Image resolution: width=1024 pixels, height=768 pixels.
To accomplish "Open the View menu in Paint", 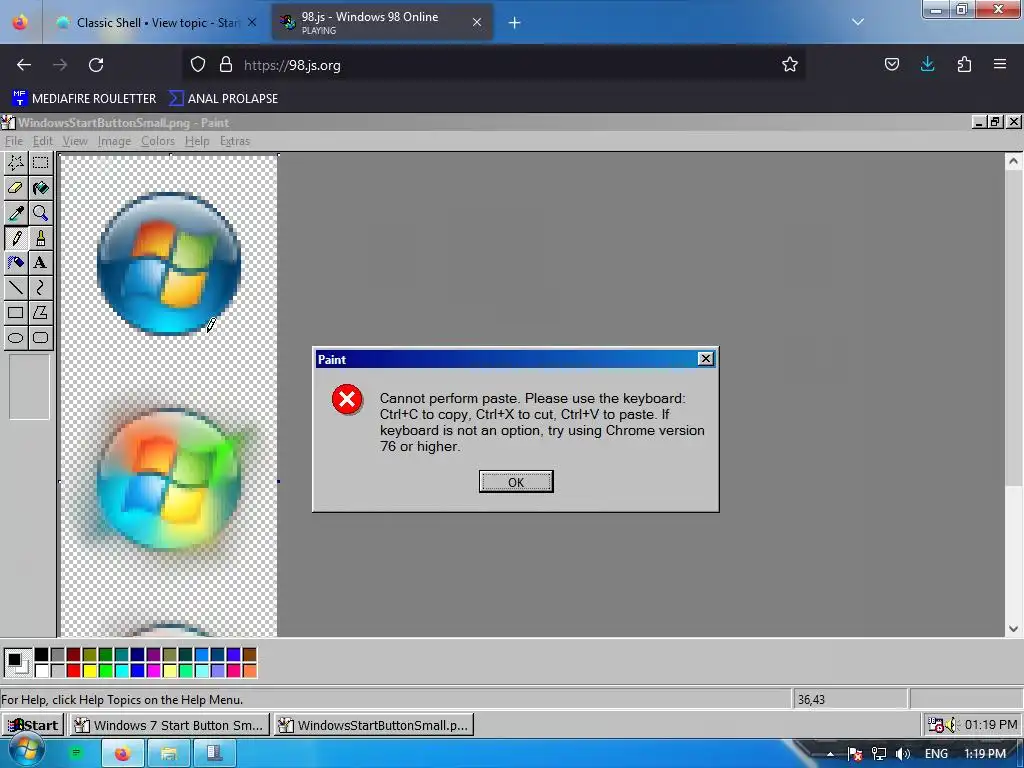I will (x=74, y=141).
